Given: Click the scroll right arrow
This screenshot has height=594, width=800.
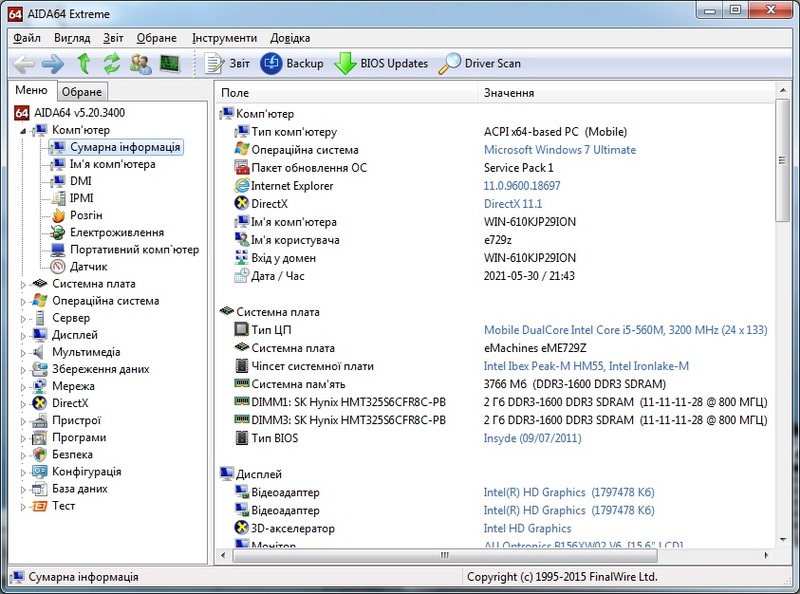Looking at the screenshot, I should [x=766, y=555].
